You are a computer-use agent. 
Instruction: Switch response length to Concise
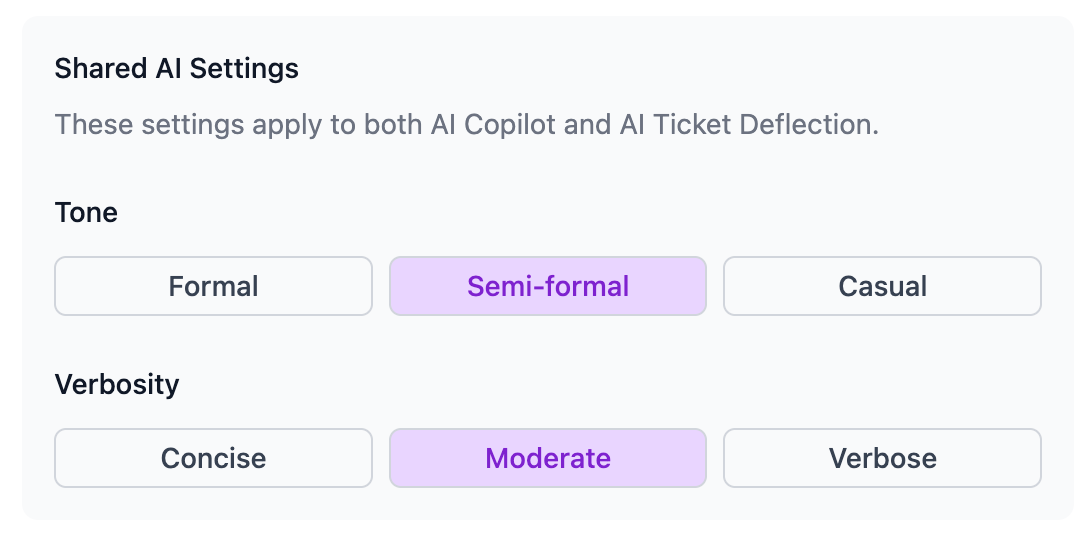(213, 458)
